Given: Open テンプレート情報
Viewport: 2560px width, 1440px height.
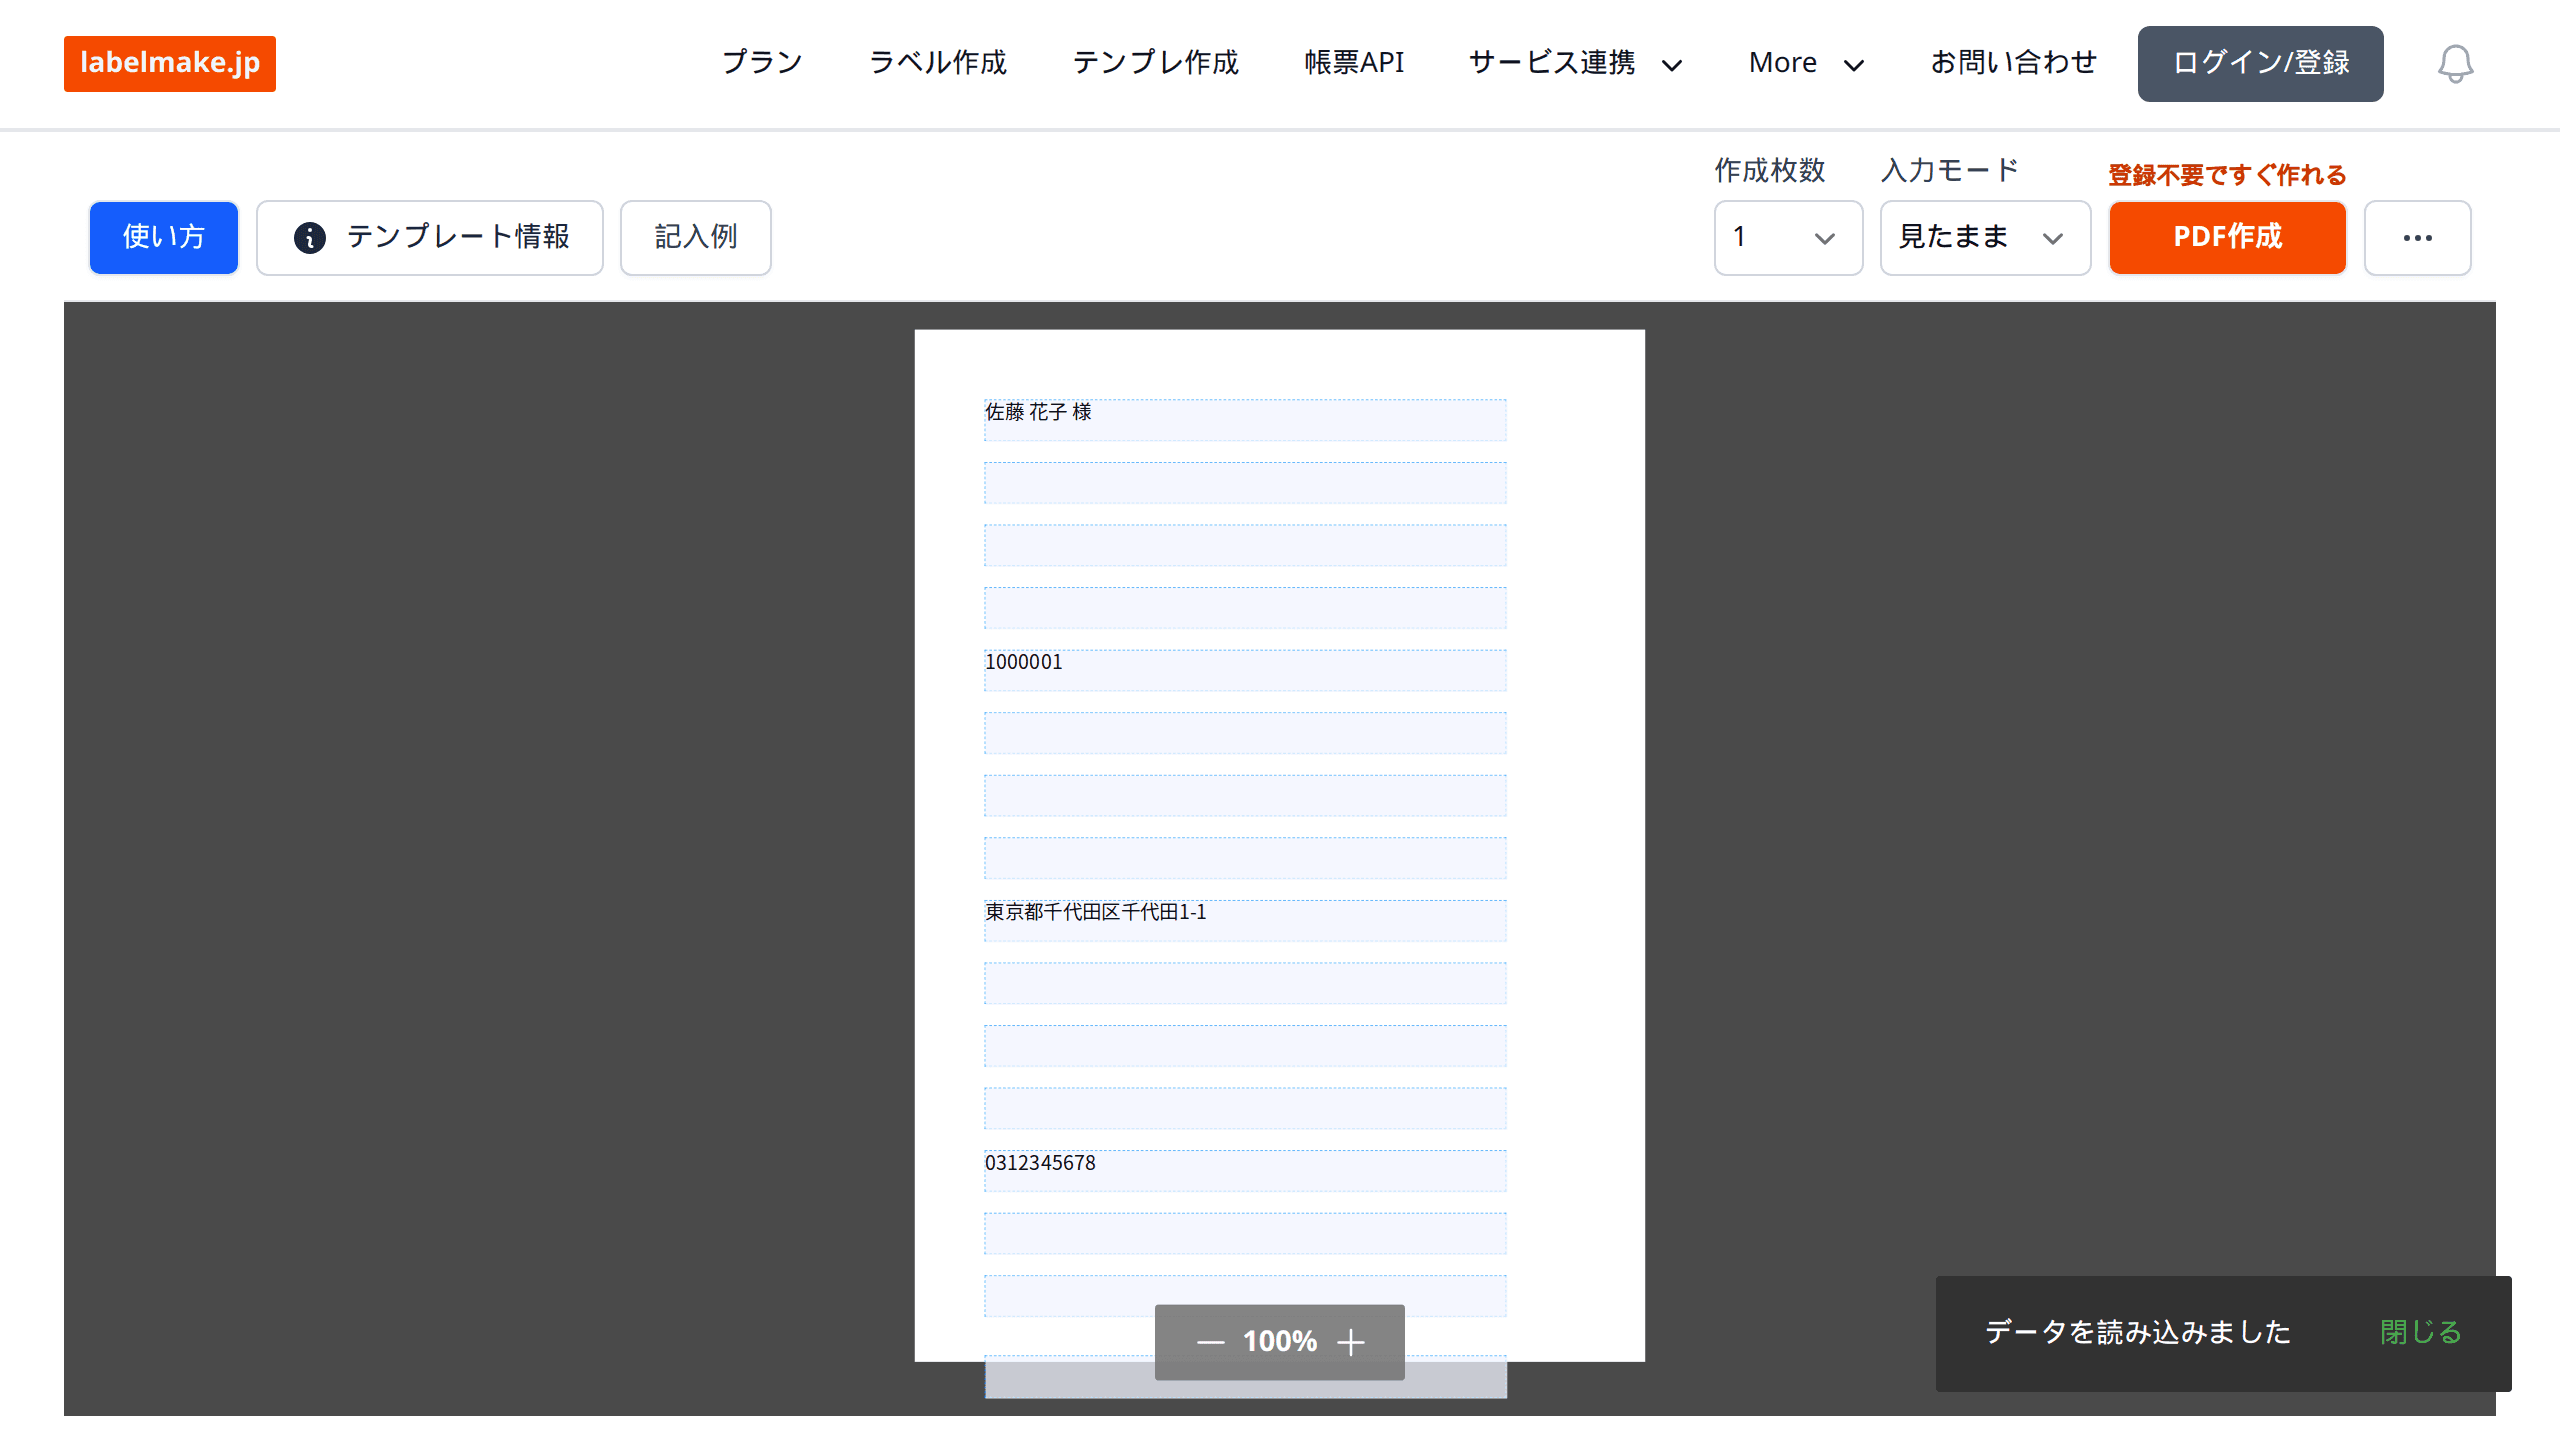Looking at the screenshot, I should point(430,238).
